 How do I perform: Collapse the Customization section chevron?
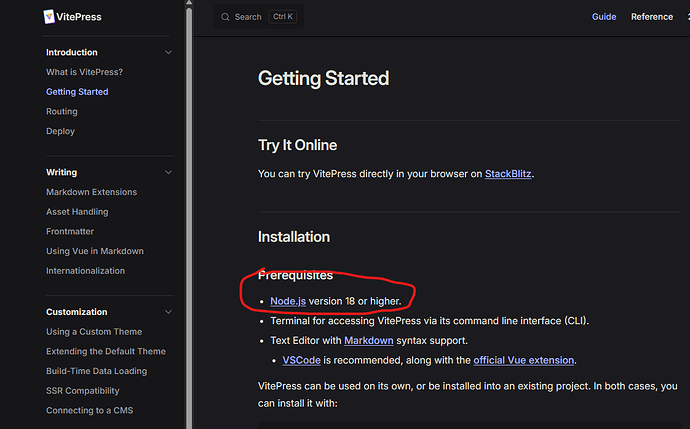tap(168, 312)
